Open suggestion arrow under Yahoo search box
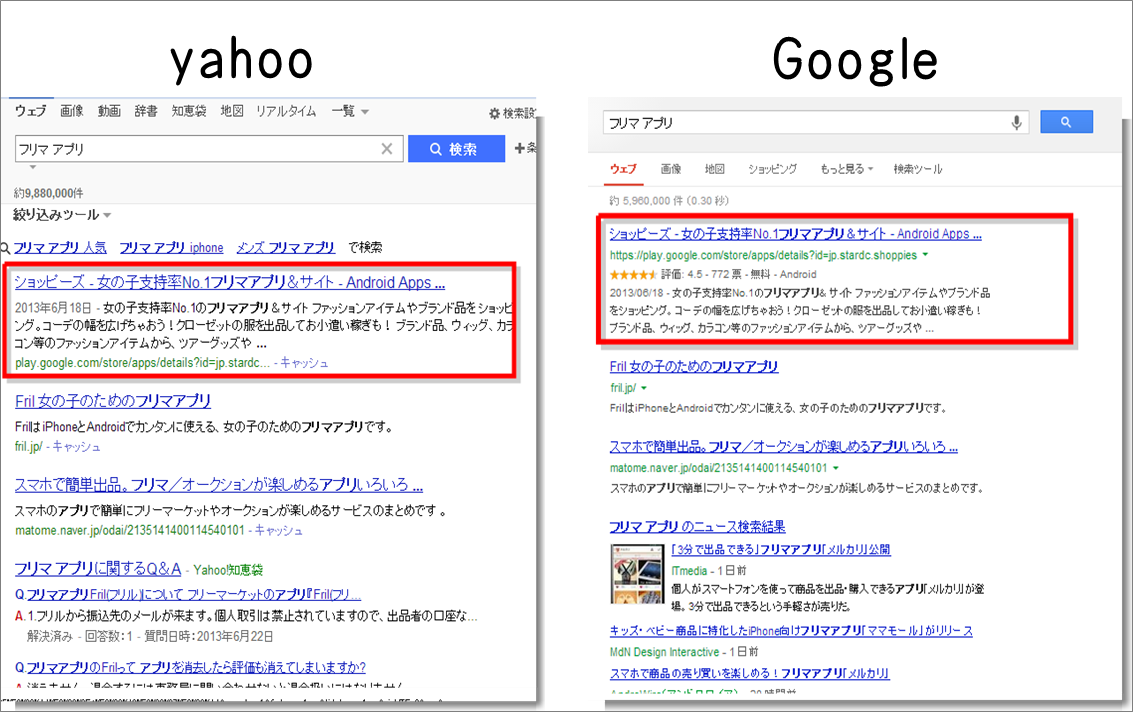1133x712 pixels. pyautogui.click(x=33, y=167)
